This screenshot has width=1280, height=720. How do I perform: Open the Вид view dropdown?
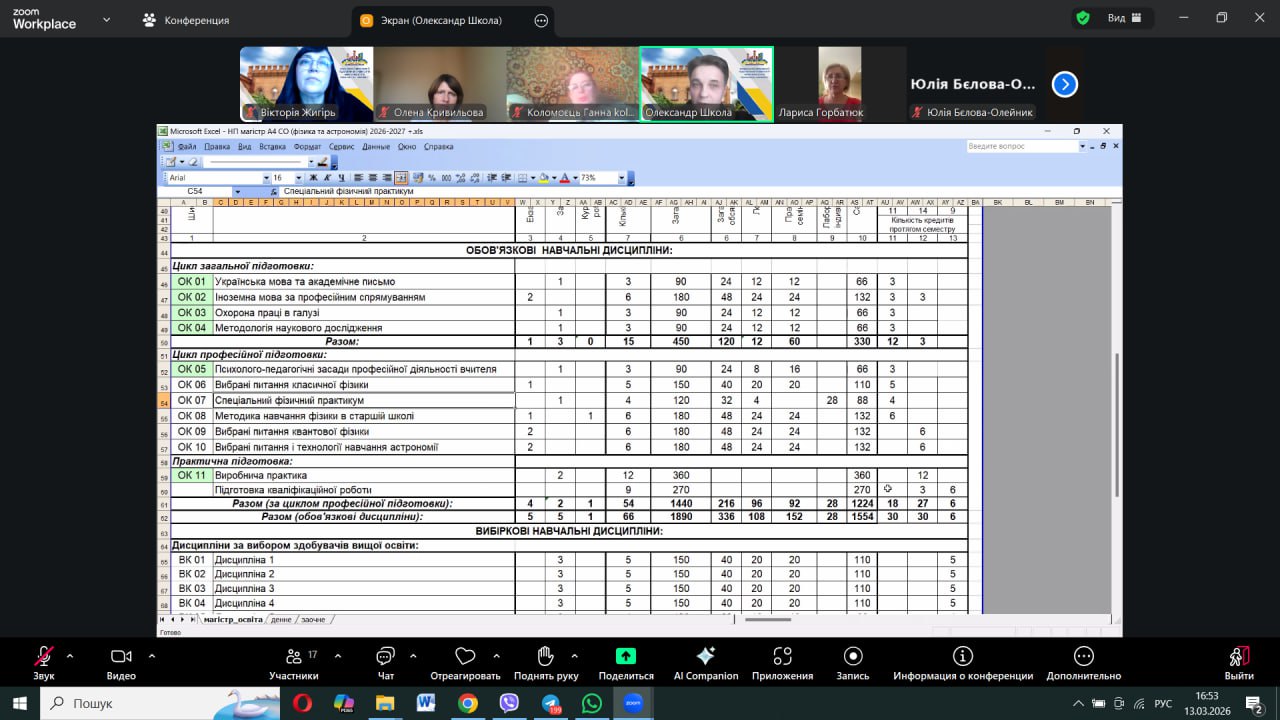point(1116,18)
